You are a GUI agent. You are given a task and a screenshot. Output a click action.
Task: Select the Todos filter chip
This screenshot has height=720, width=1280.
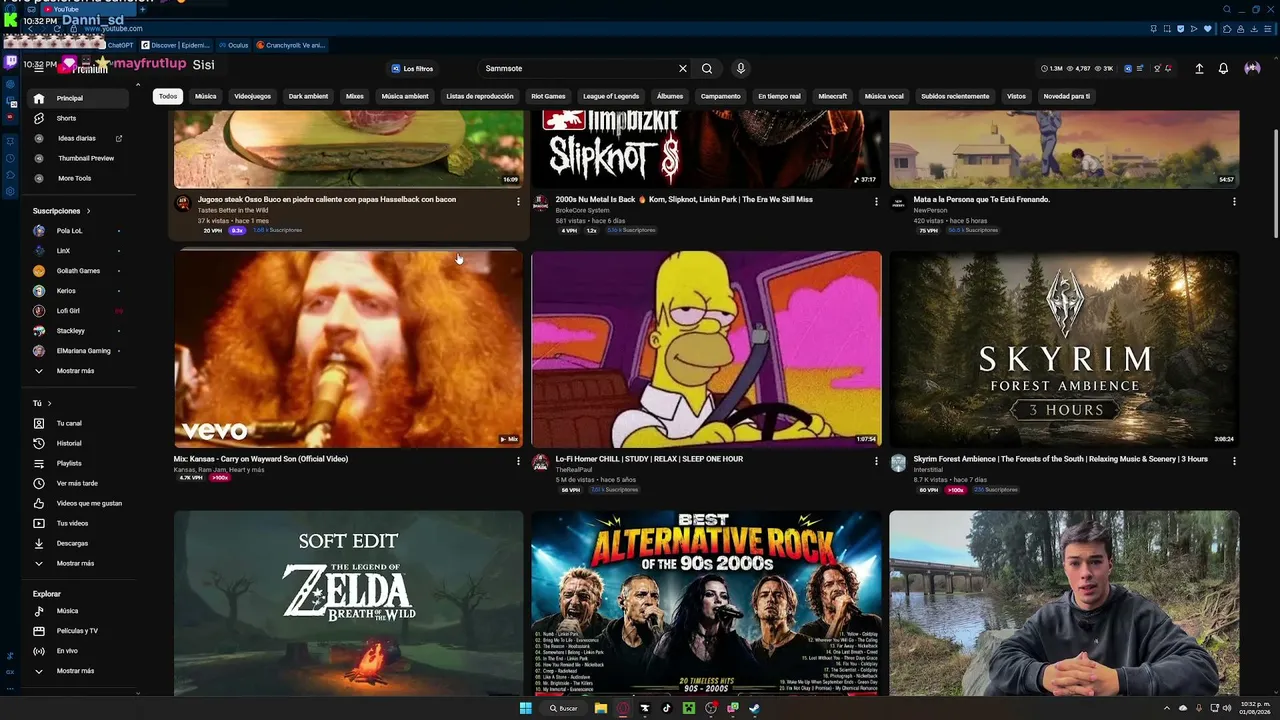click(x=168, y=96)
